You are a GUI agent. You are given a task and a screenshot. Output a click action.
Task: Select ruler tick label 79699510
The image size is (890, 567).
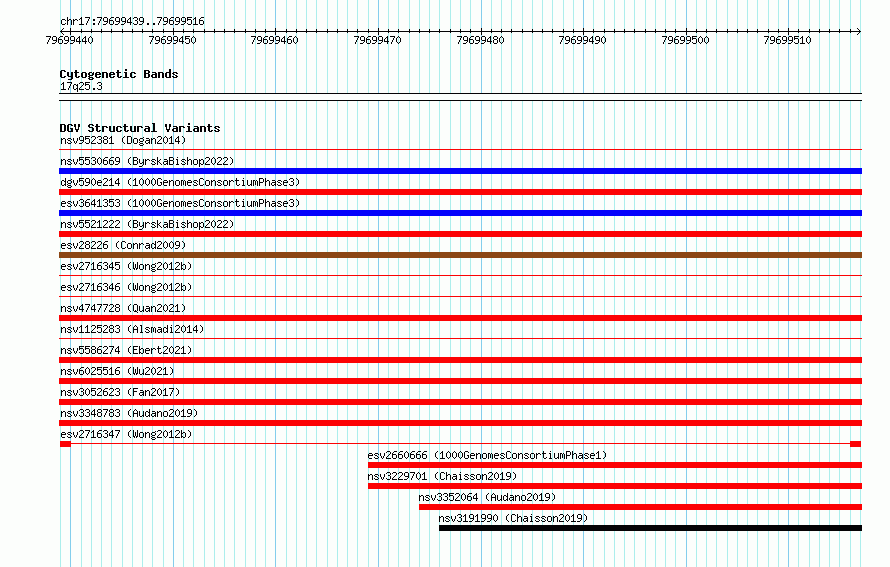pos(787,40)
